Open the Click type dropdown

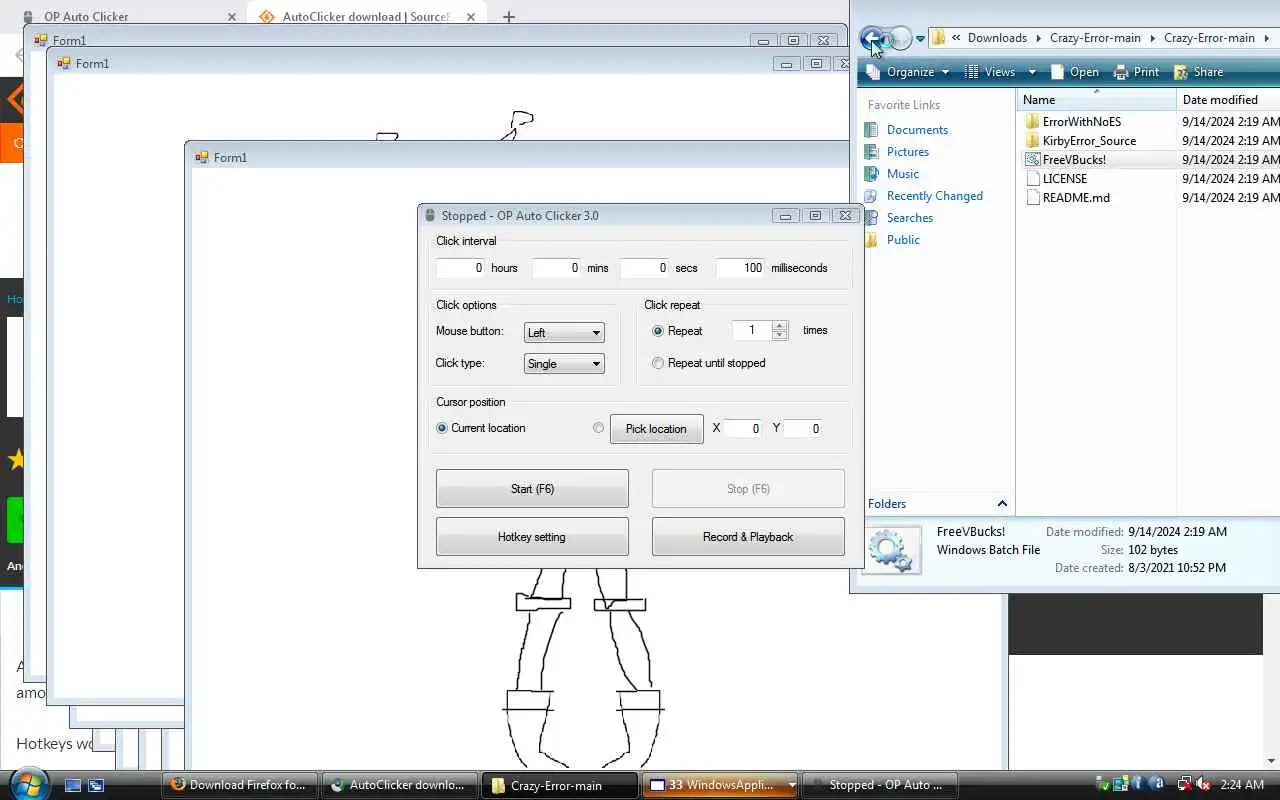pos(564,364)
